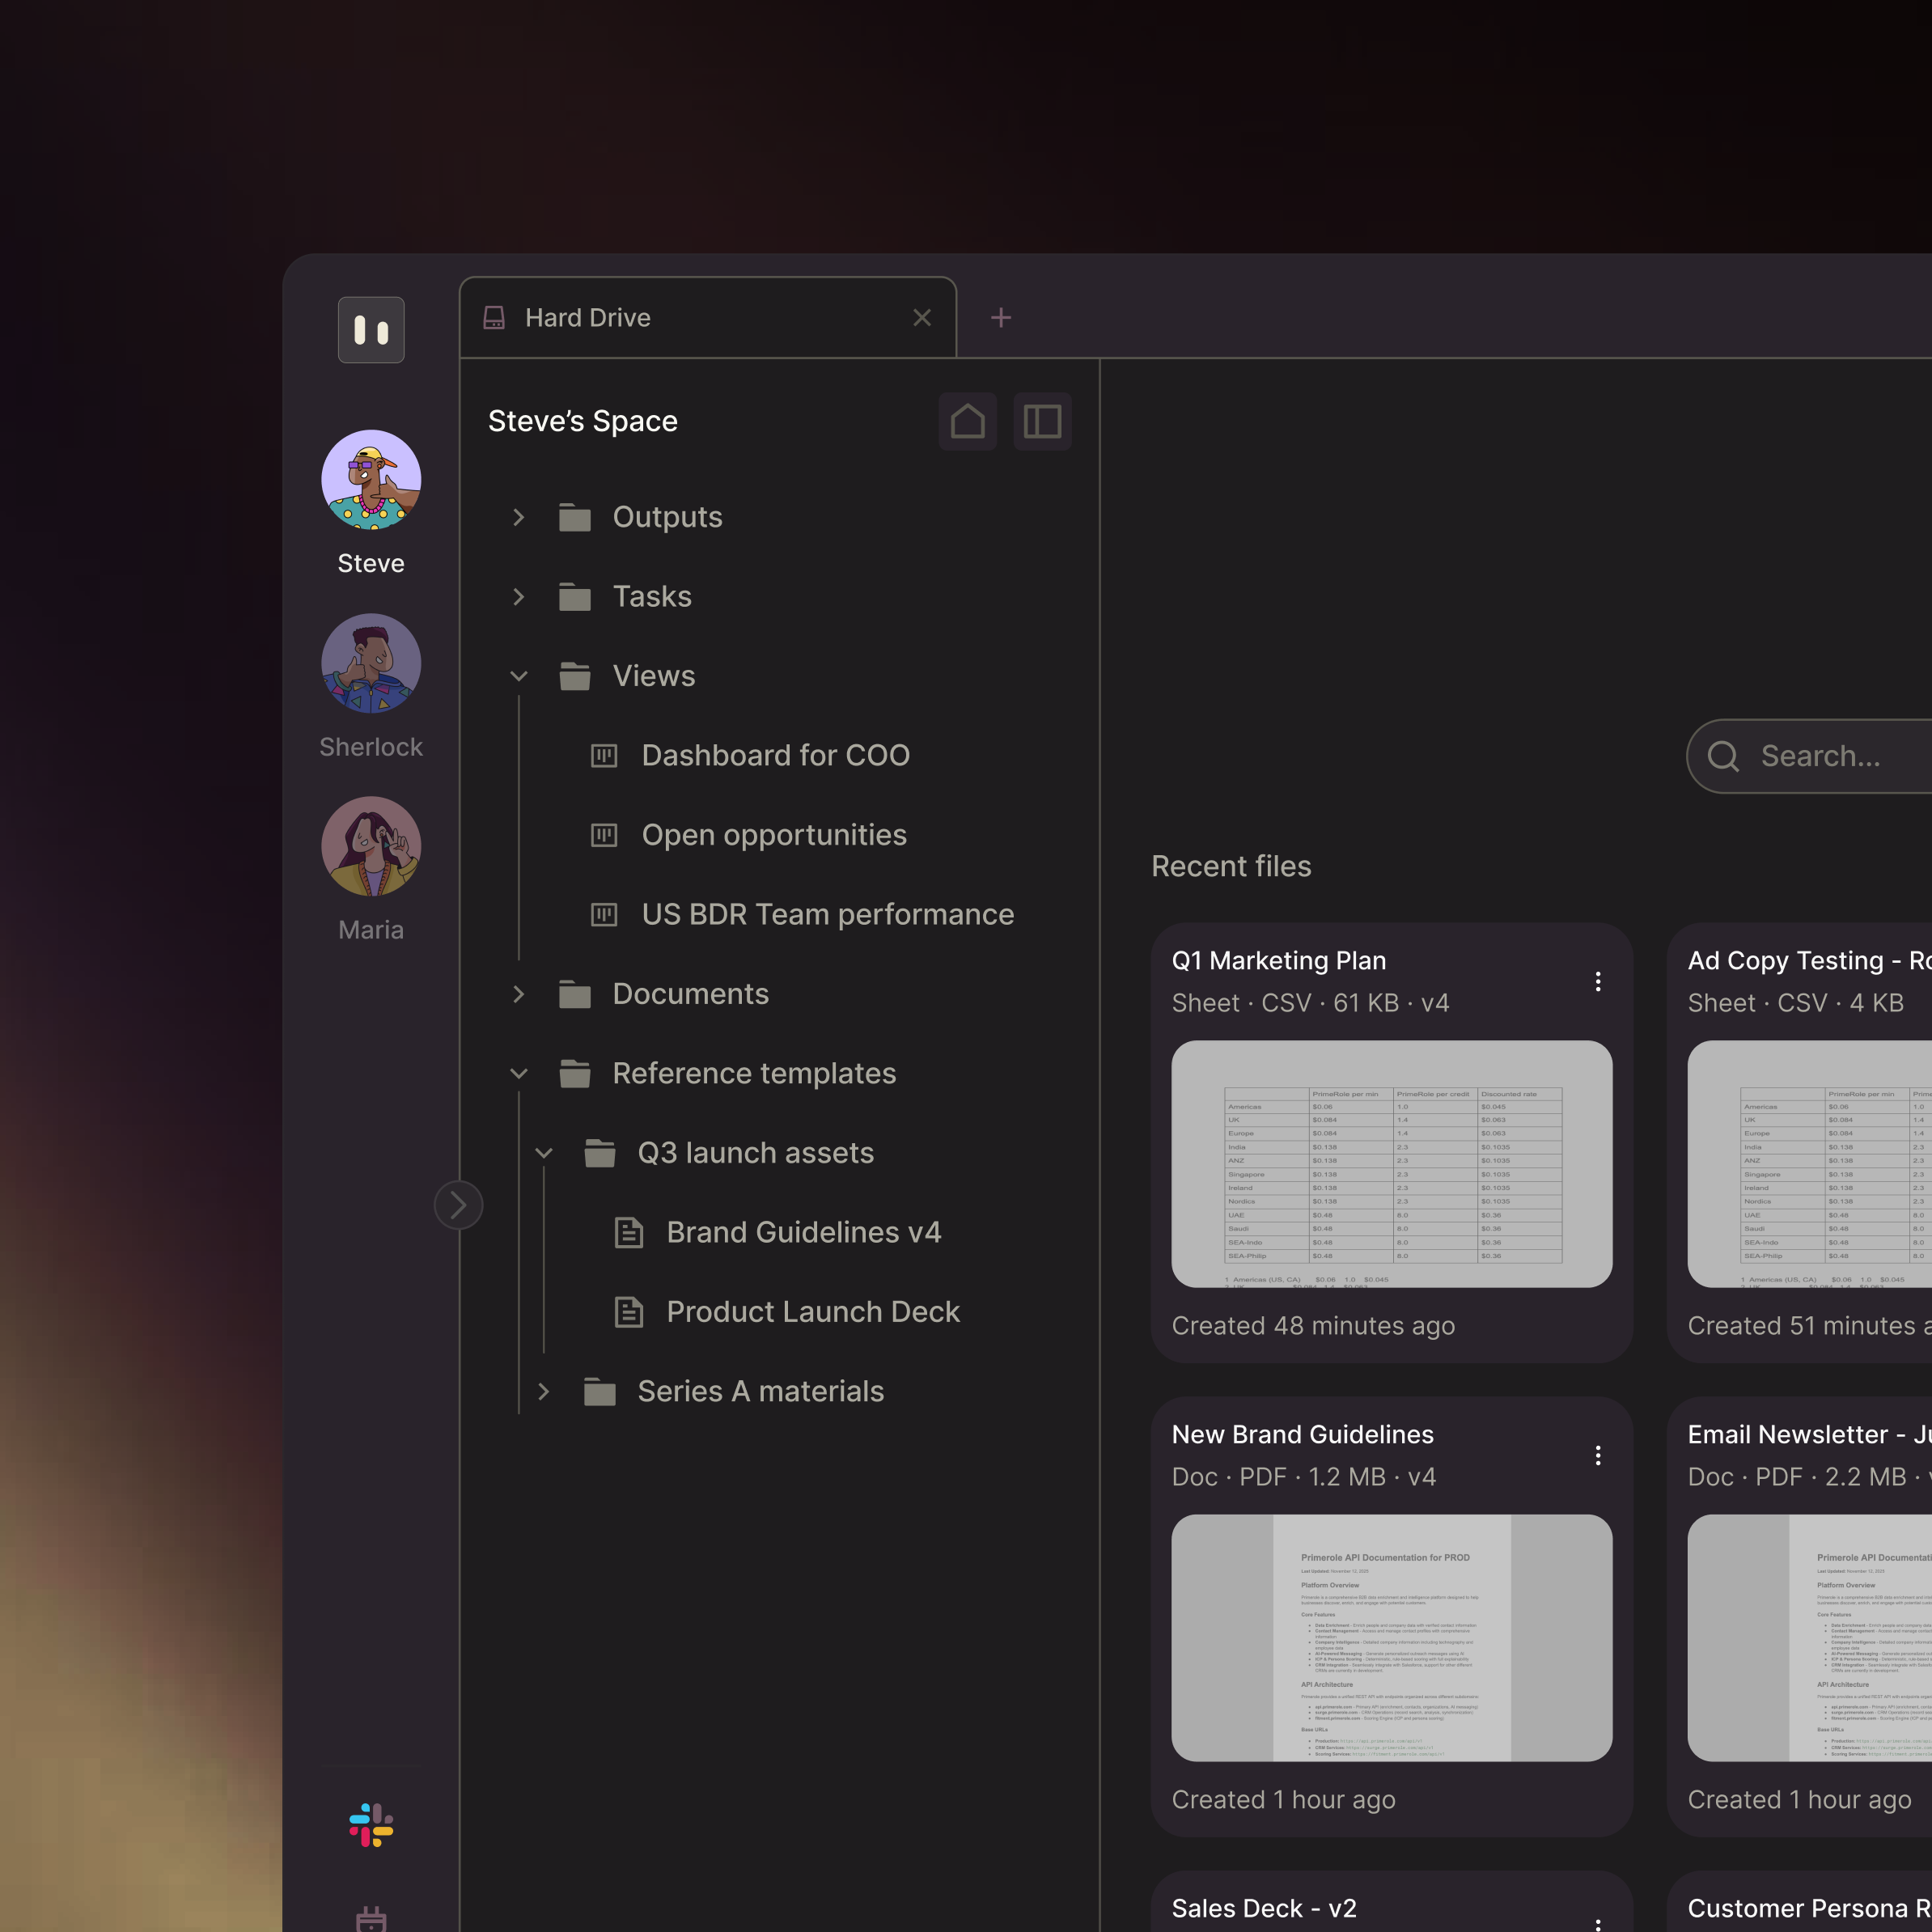Open options menu for New Brand Guidelines
This screenshot has height=1932, width=1932.
(x=1597, y=1455)
